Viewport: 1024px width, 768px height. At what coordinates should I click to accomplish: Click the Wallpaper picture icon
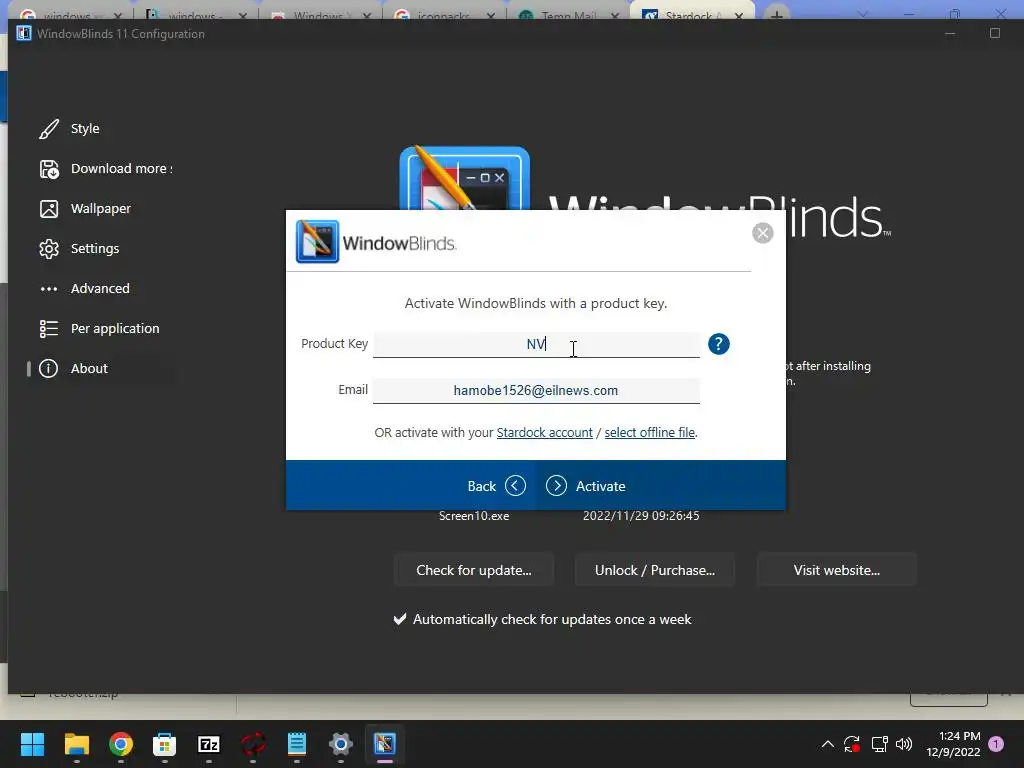click(49, 209)
